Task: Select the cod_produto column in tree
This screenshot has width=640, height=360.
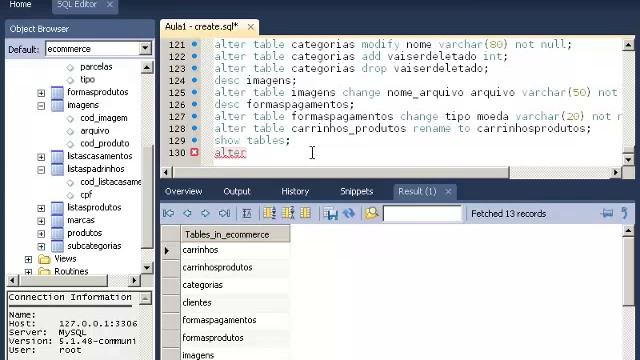Action: pos(105,144)
